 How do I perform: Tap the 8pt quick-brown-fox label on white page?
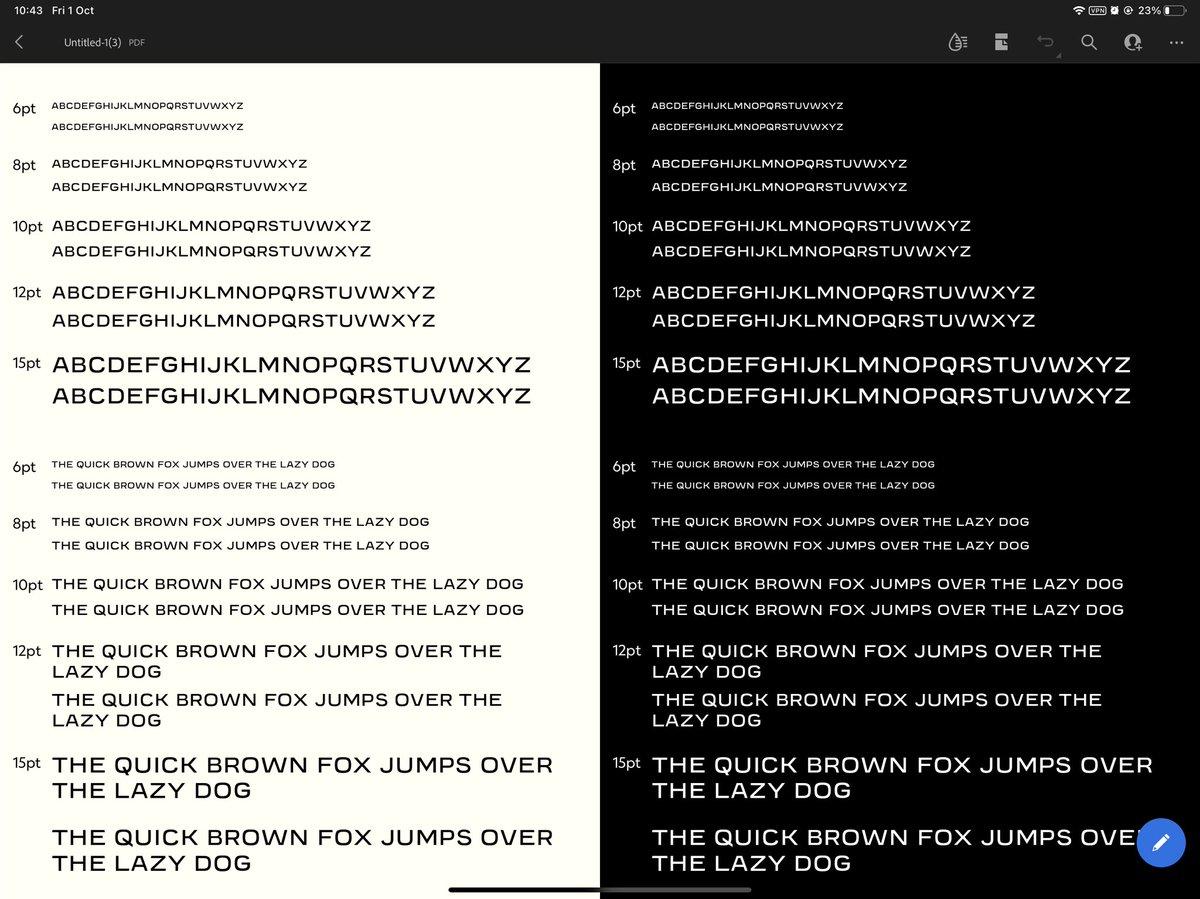tap(24, 523)
